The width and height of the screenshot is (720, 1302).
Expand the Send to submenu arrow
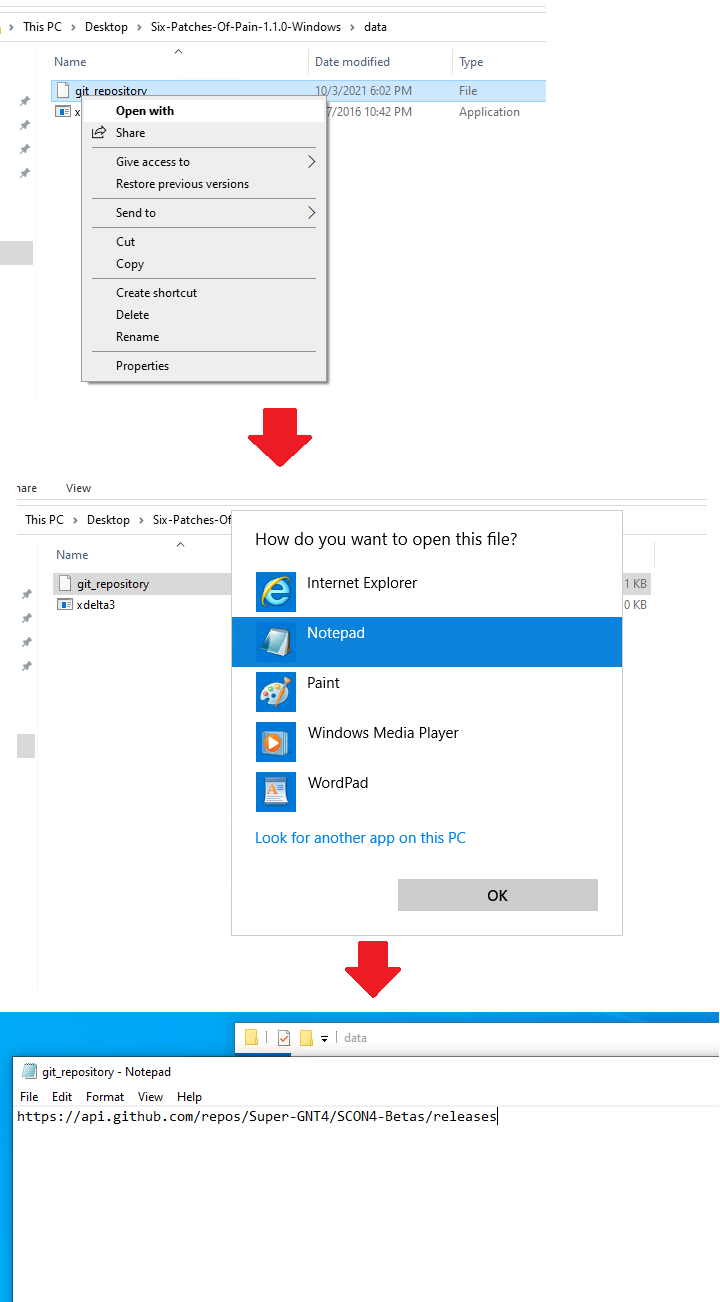(x=311, y=213)
